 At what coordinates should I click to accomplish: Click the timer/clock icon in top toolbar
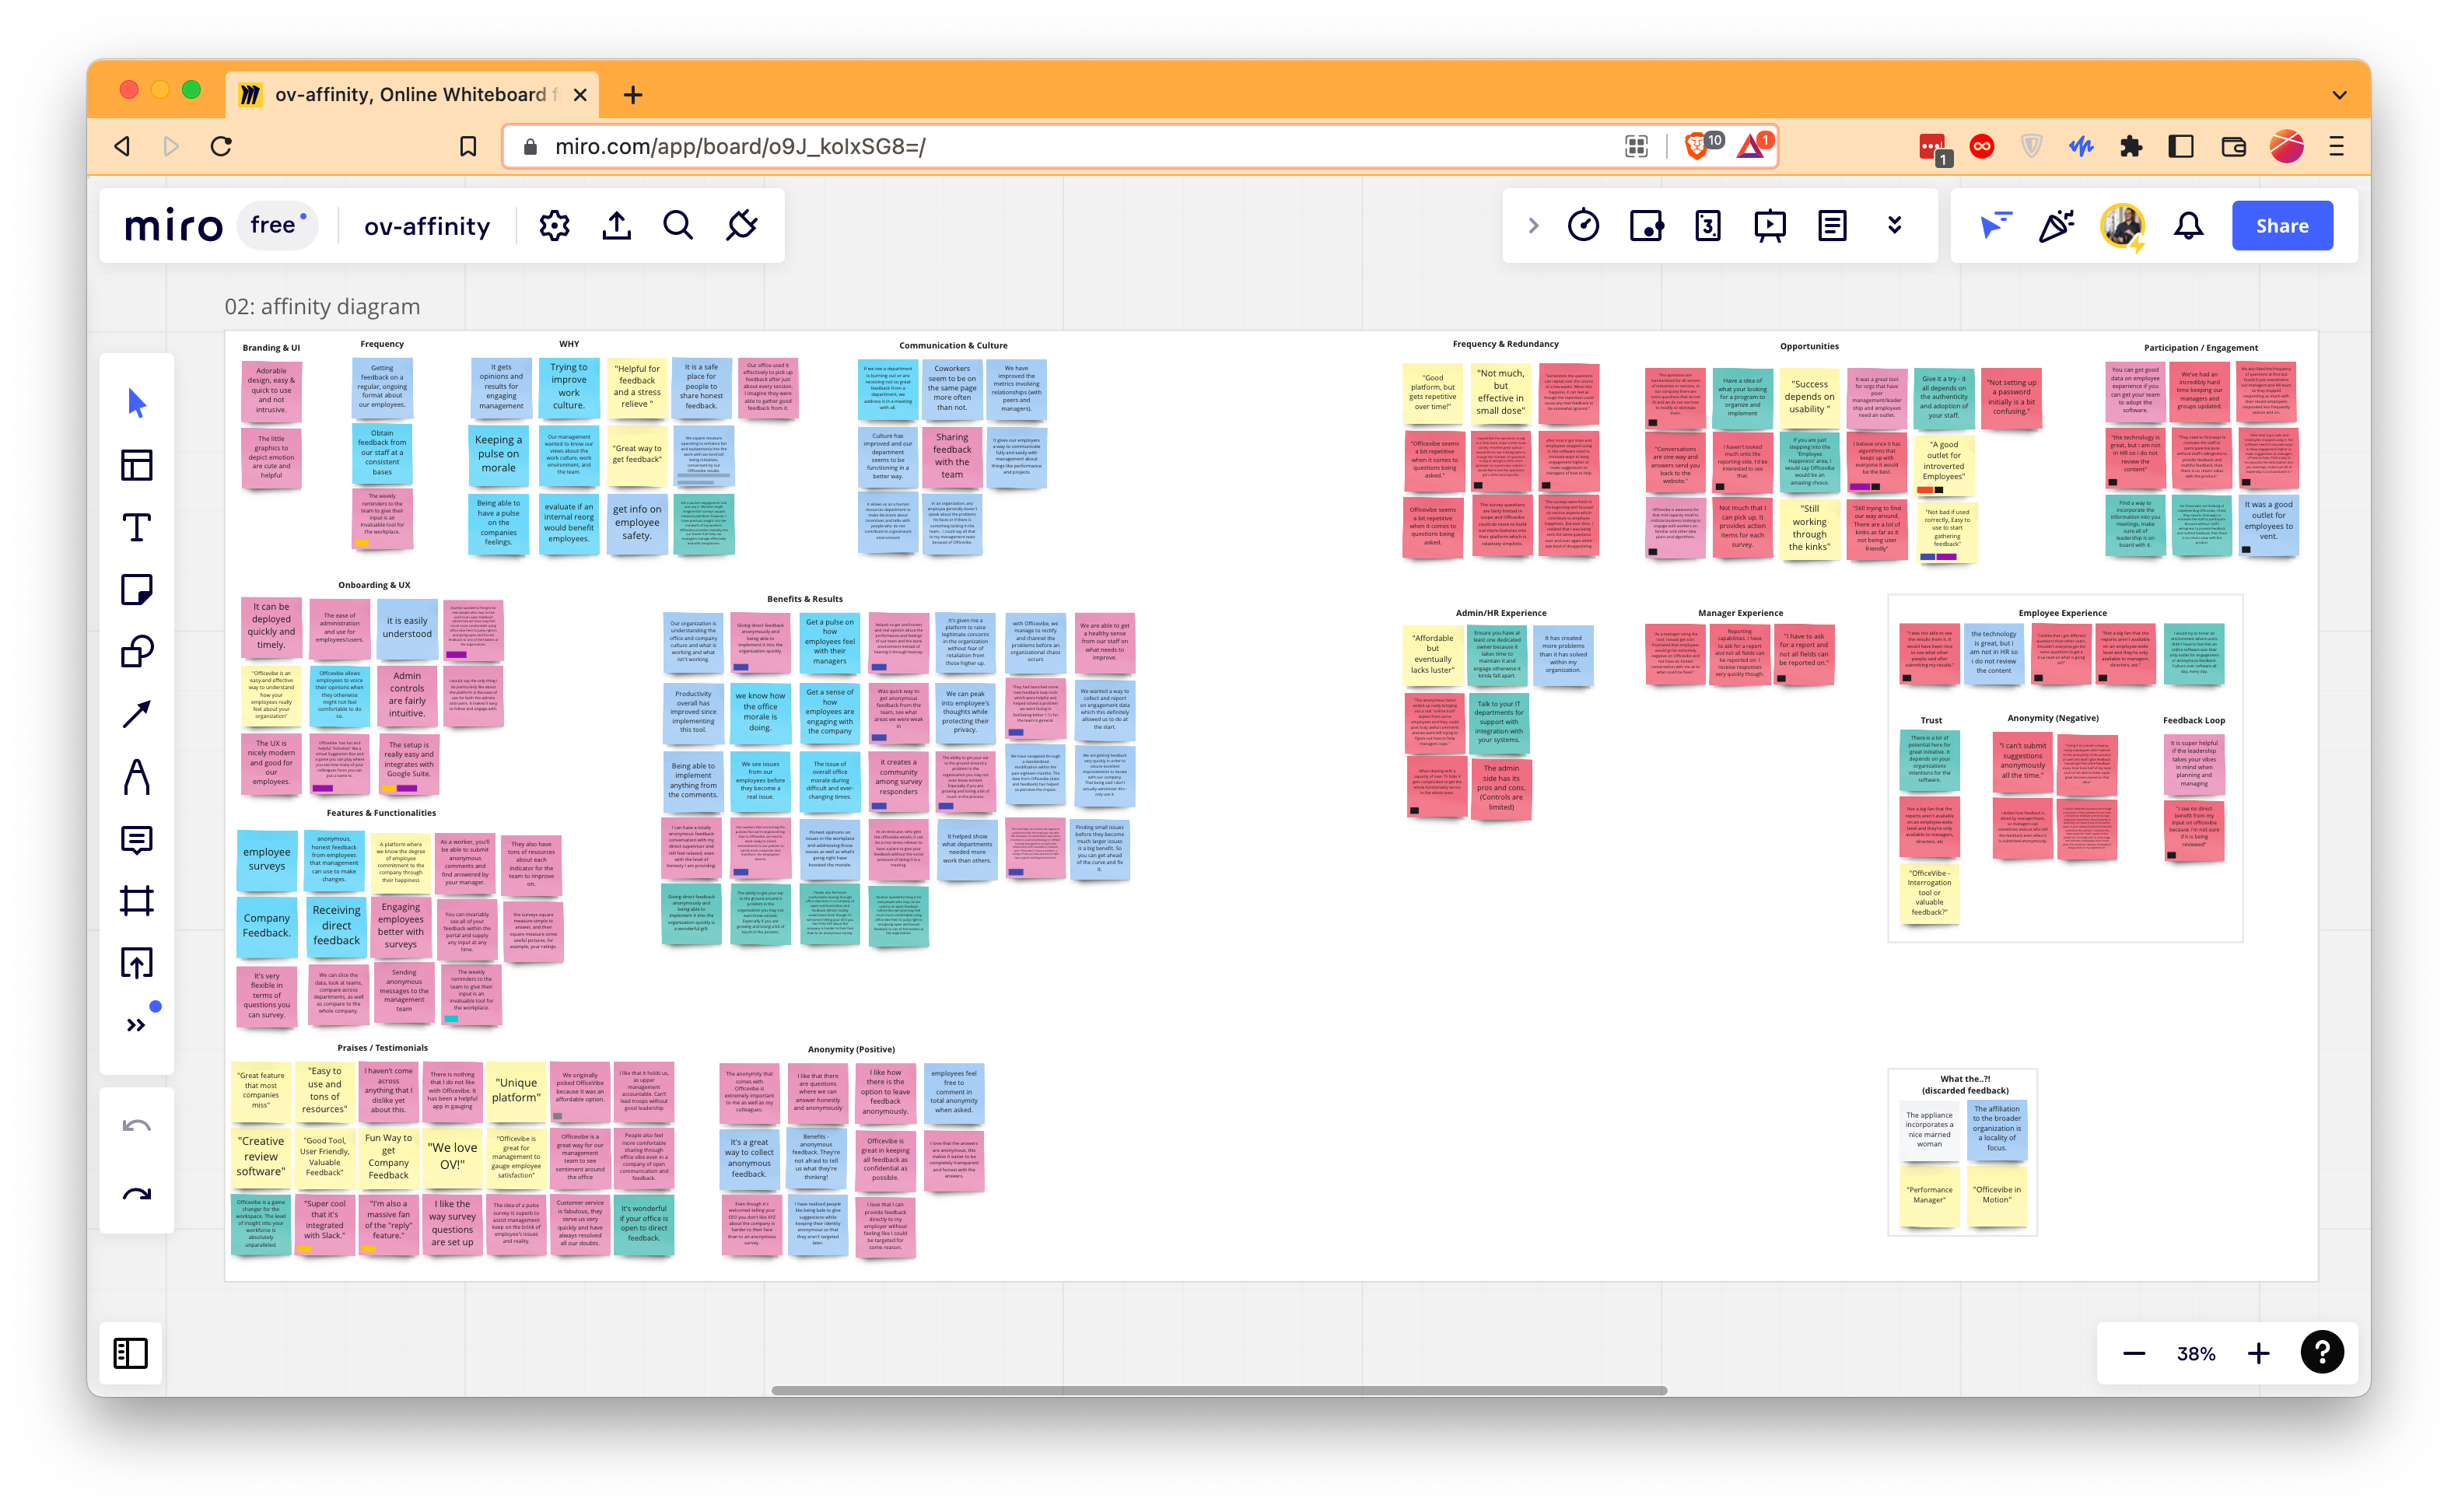pyautogui.click(x=1584, y=225)
